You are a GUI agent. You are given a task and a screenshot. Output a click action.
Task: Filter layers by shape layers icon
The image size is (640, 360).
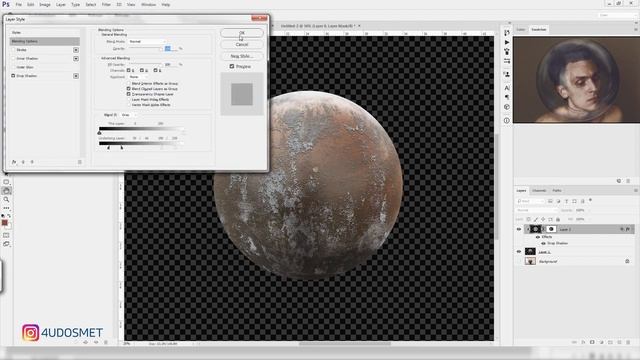(x=574, y=201)
